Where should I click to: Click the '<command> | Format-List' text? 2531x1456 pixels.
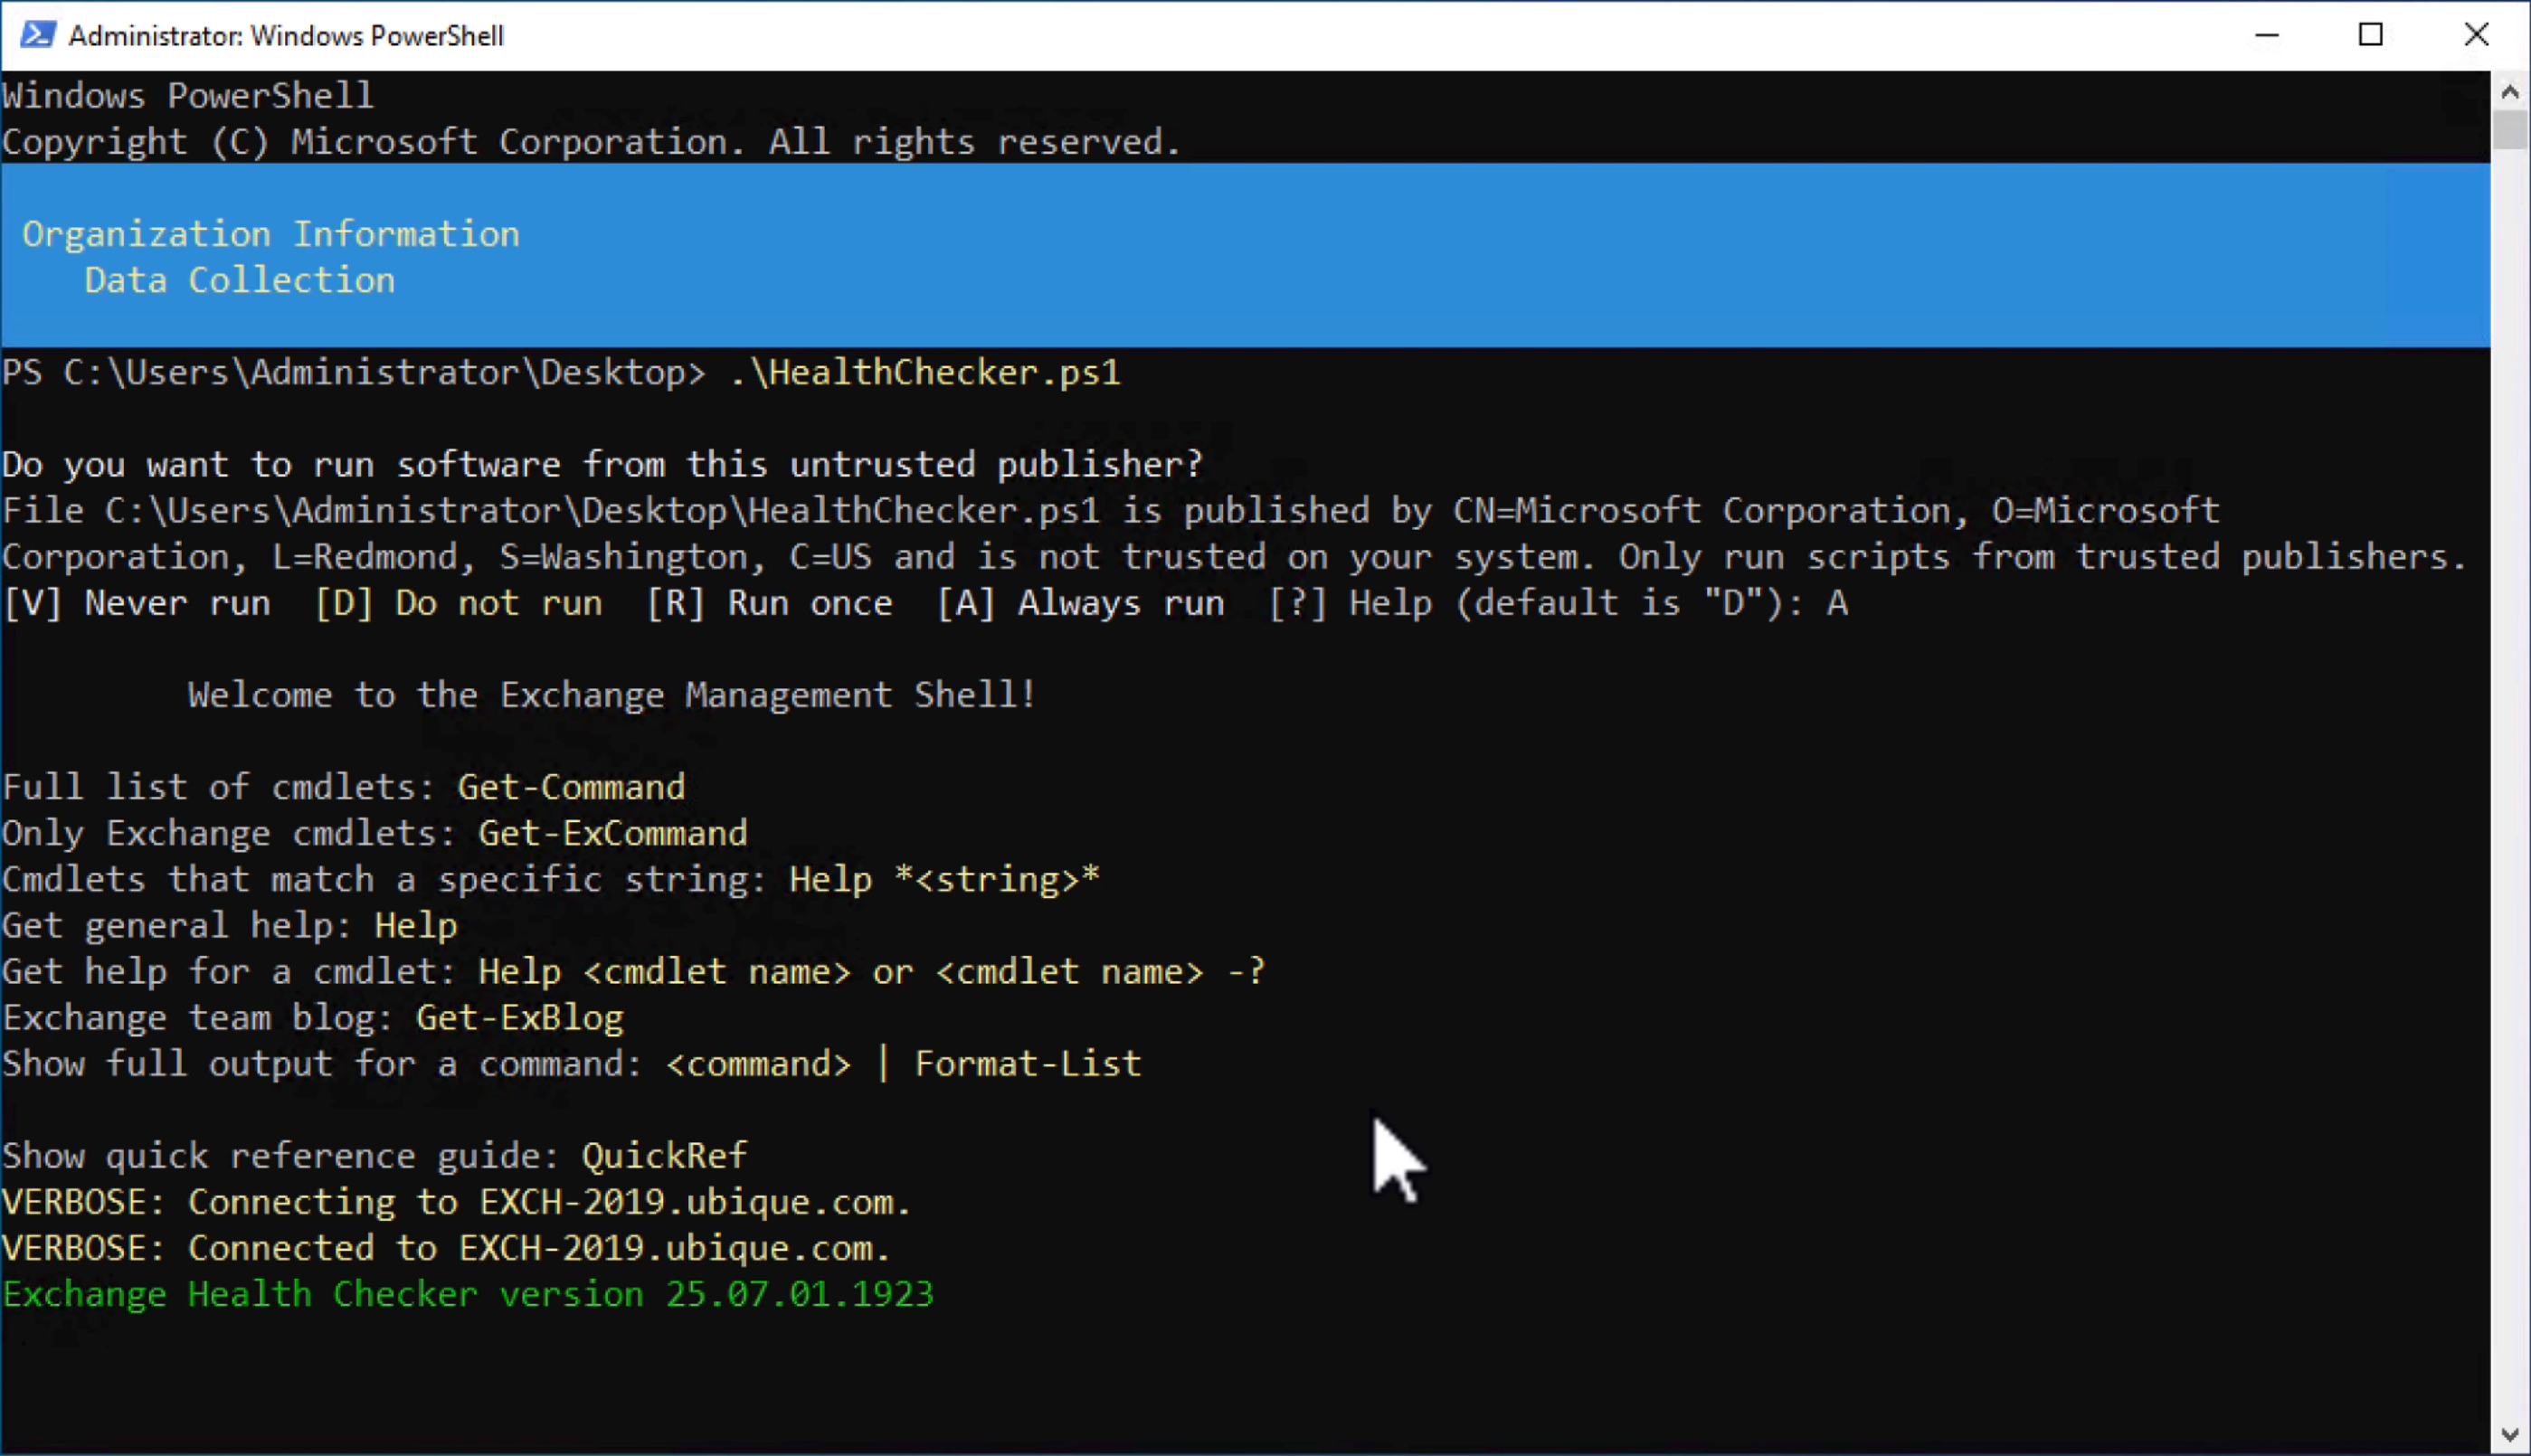pos(904,1064)
